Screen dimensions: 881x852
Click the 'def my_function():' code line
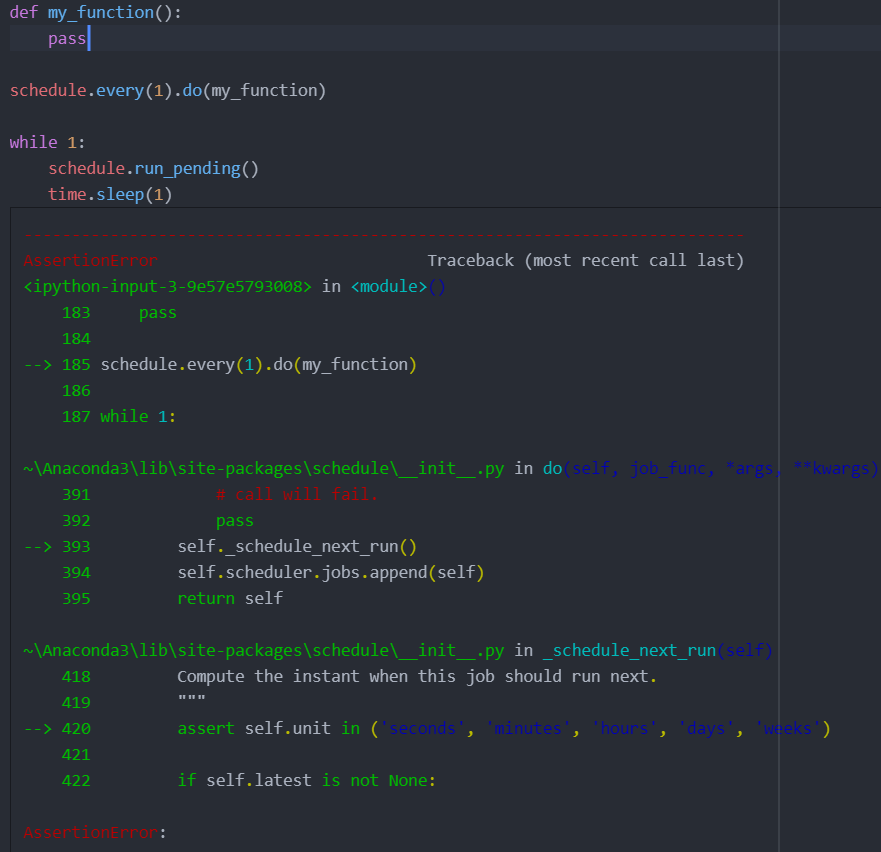[96, 12]
